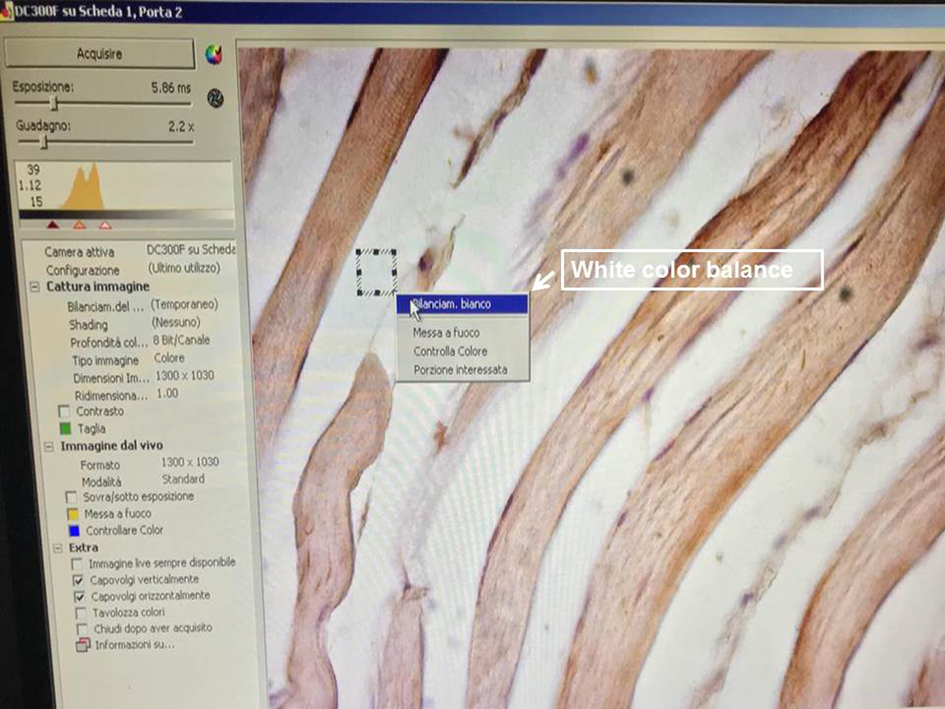Open the color wheel icon beside Acquisire
This screenshot has width=945, height=709.
[213, 54]
